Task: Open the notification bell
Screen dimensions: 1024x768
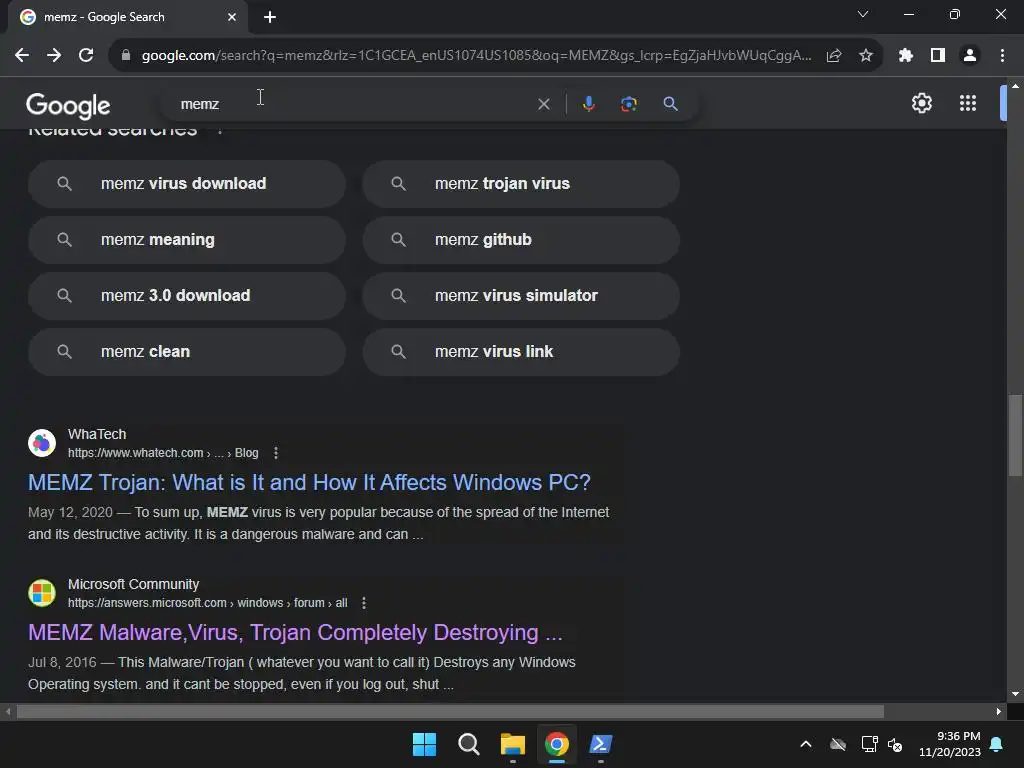Action: tap(997, 744)
